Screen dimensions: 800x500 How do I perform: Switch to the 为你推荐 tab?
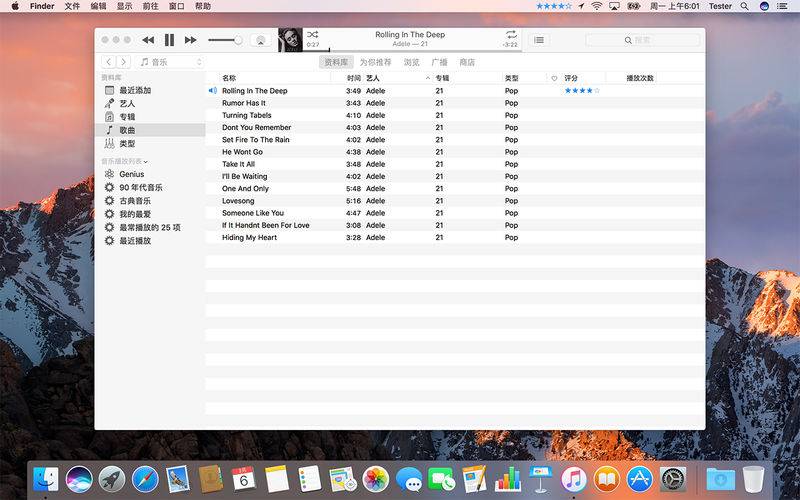coord(375,62)
